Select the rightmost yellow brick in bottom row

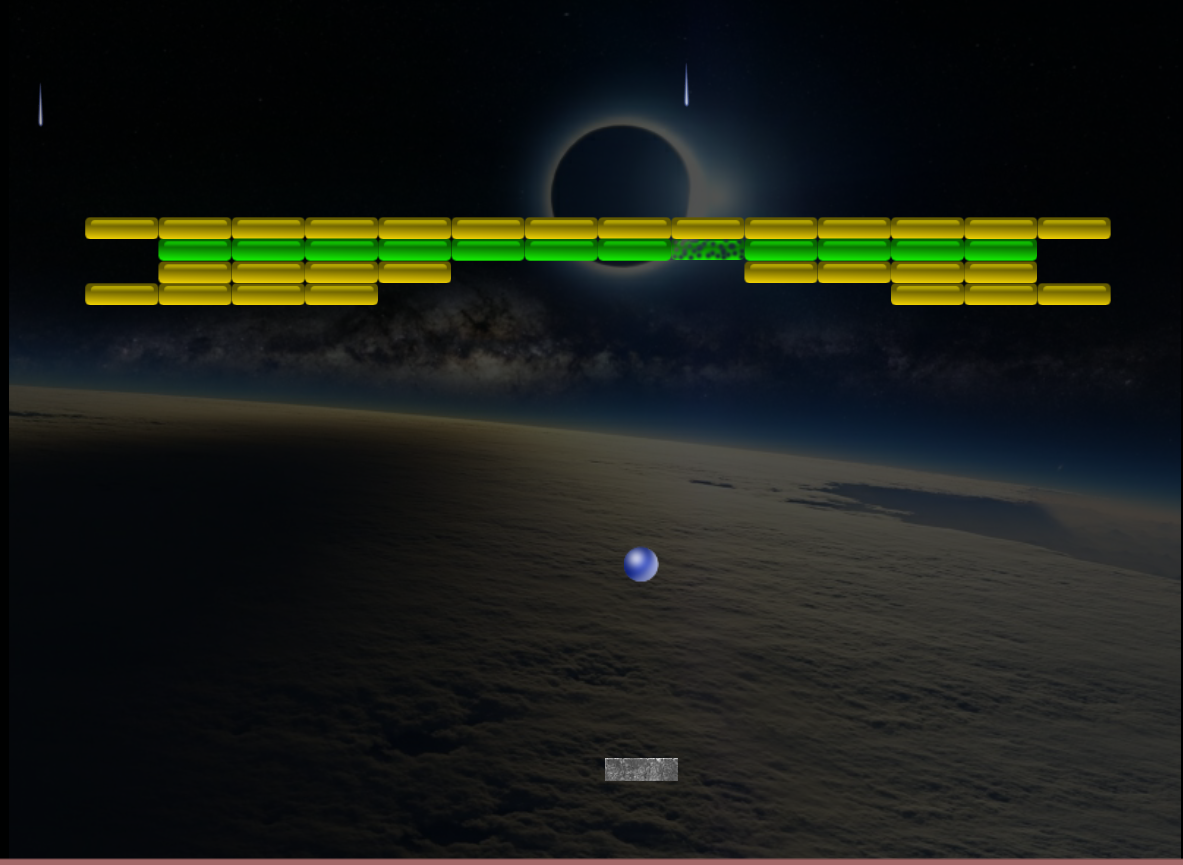point(1074,294)
